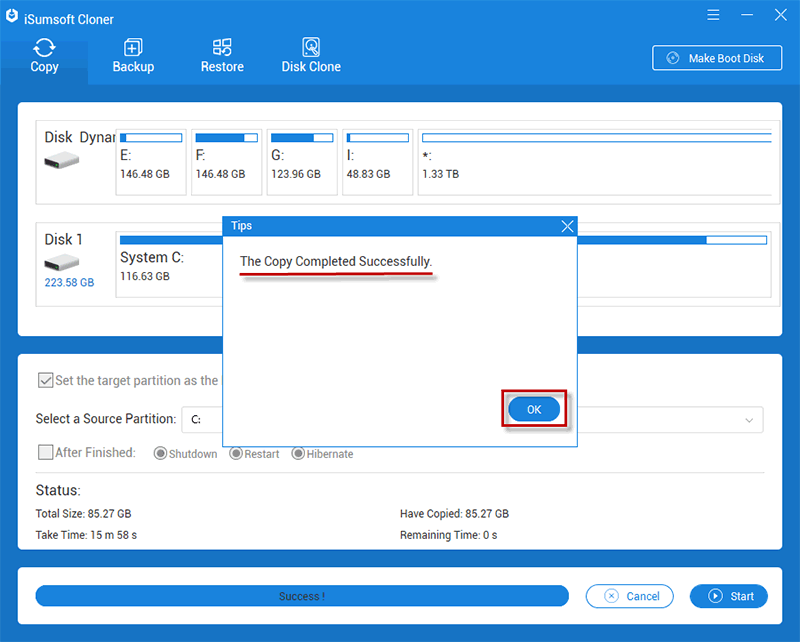Click the Disk 1 drive icon
Viewport: 800px width, 642px height.
coord(61,263)
